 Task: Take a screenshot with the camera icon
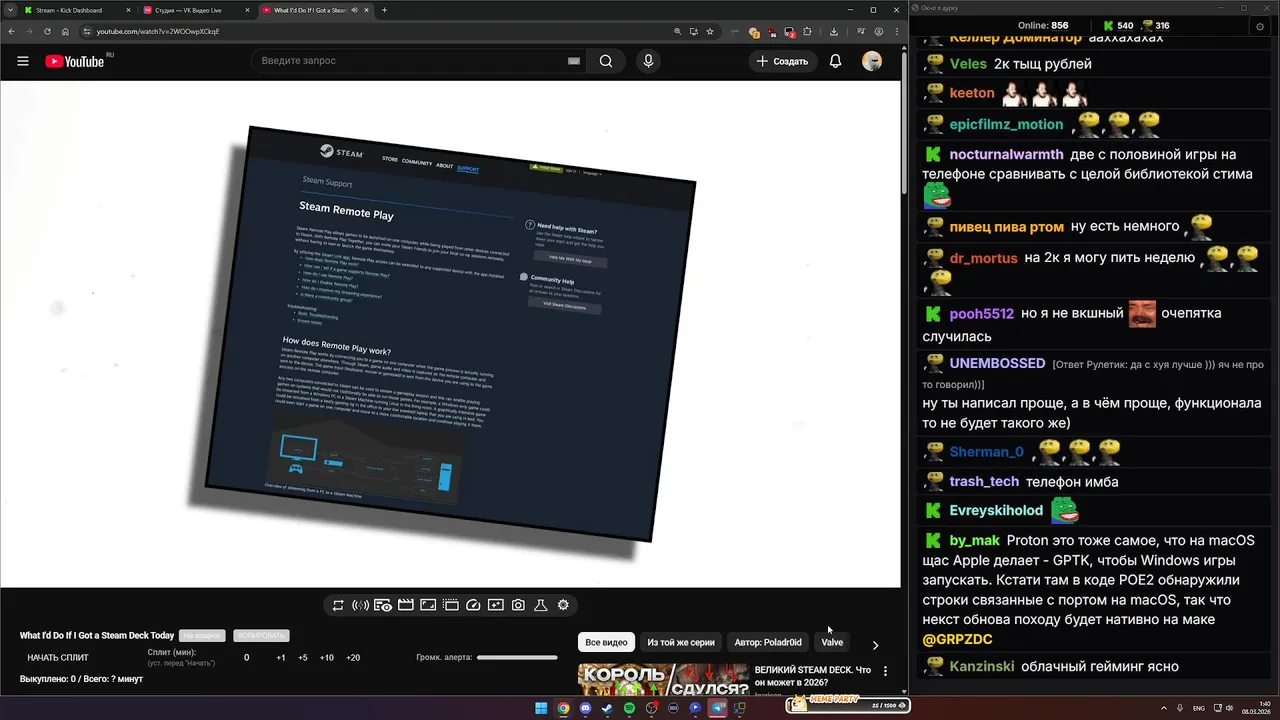click(x=518, y=605)
